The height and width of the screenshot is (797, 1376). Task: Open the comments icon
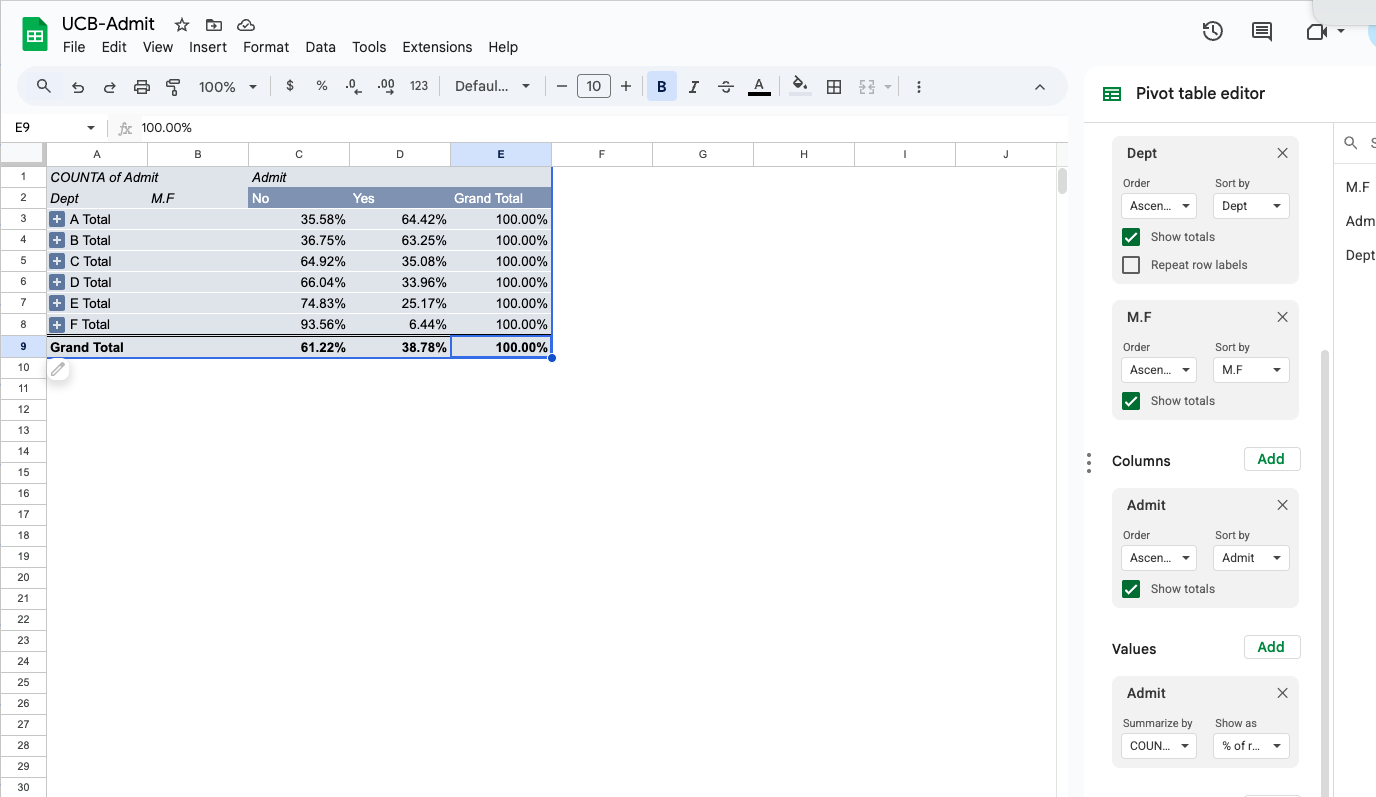point(1262,31)
